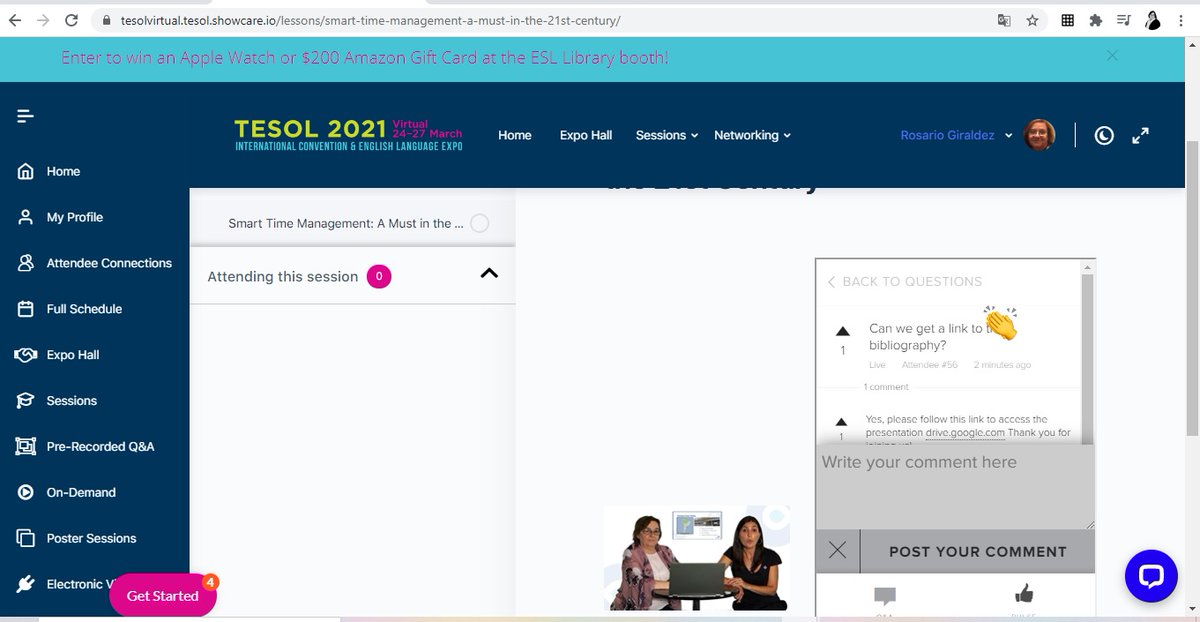The width and height of the screenshot is (1200, 622).
Task: Bookmark this page with the star
Action: pos(1032,19)
